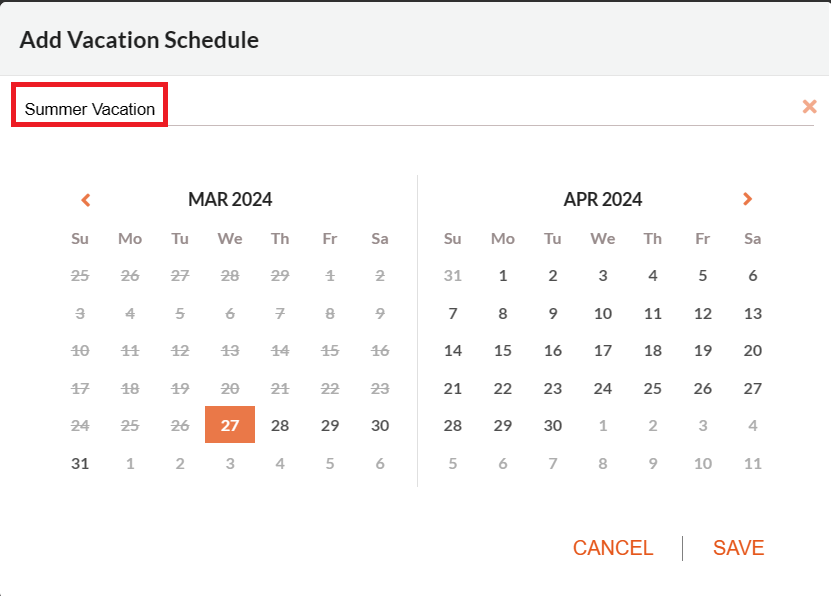Select April 6 in first week row

[x=752, y=276]
